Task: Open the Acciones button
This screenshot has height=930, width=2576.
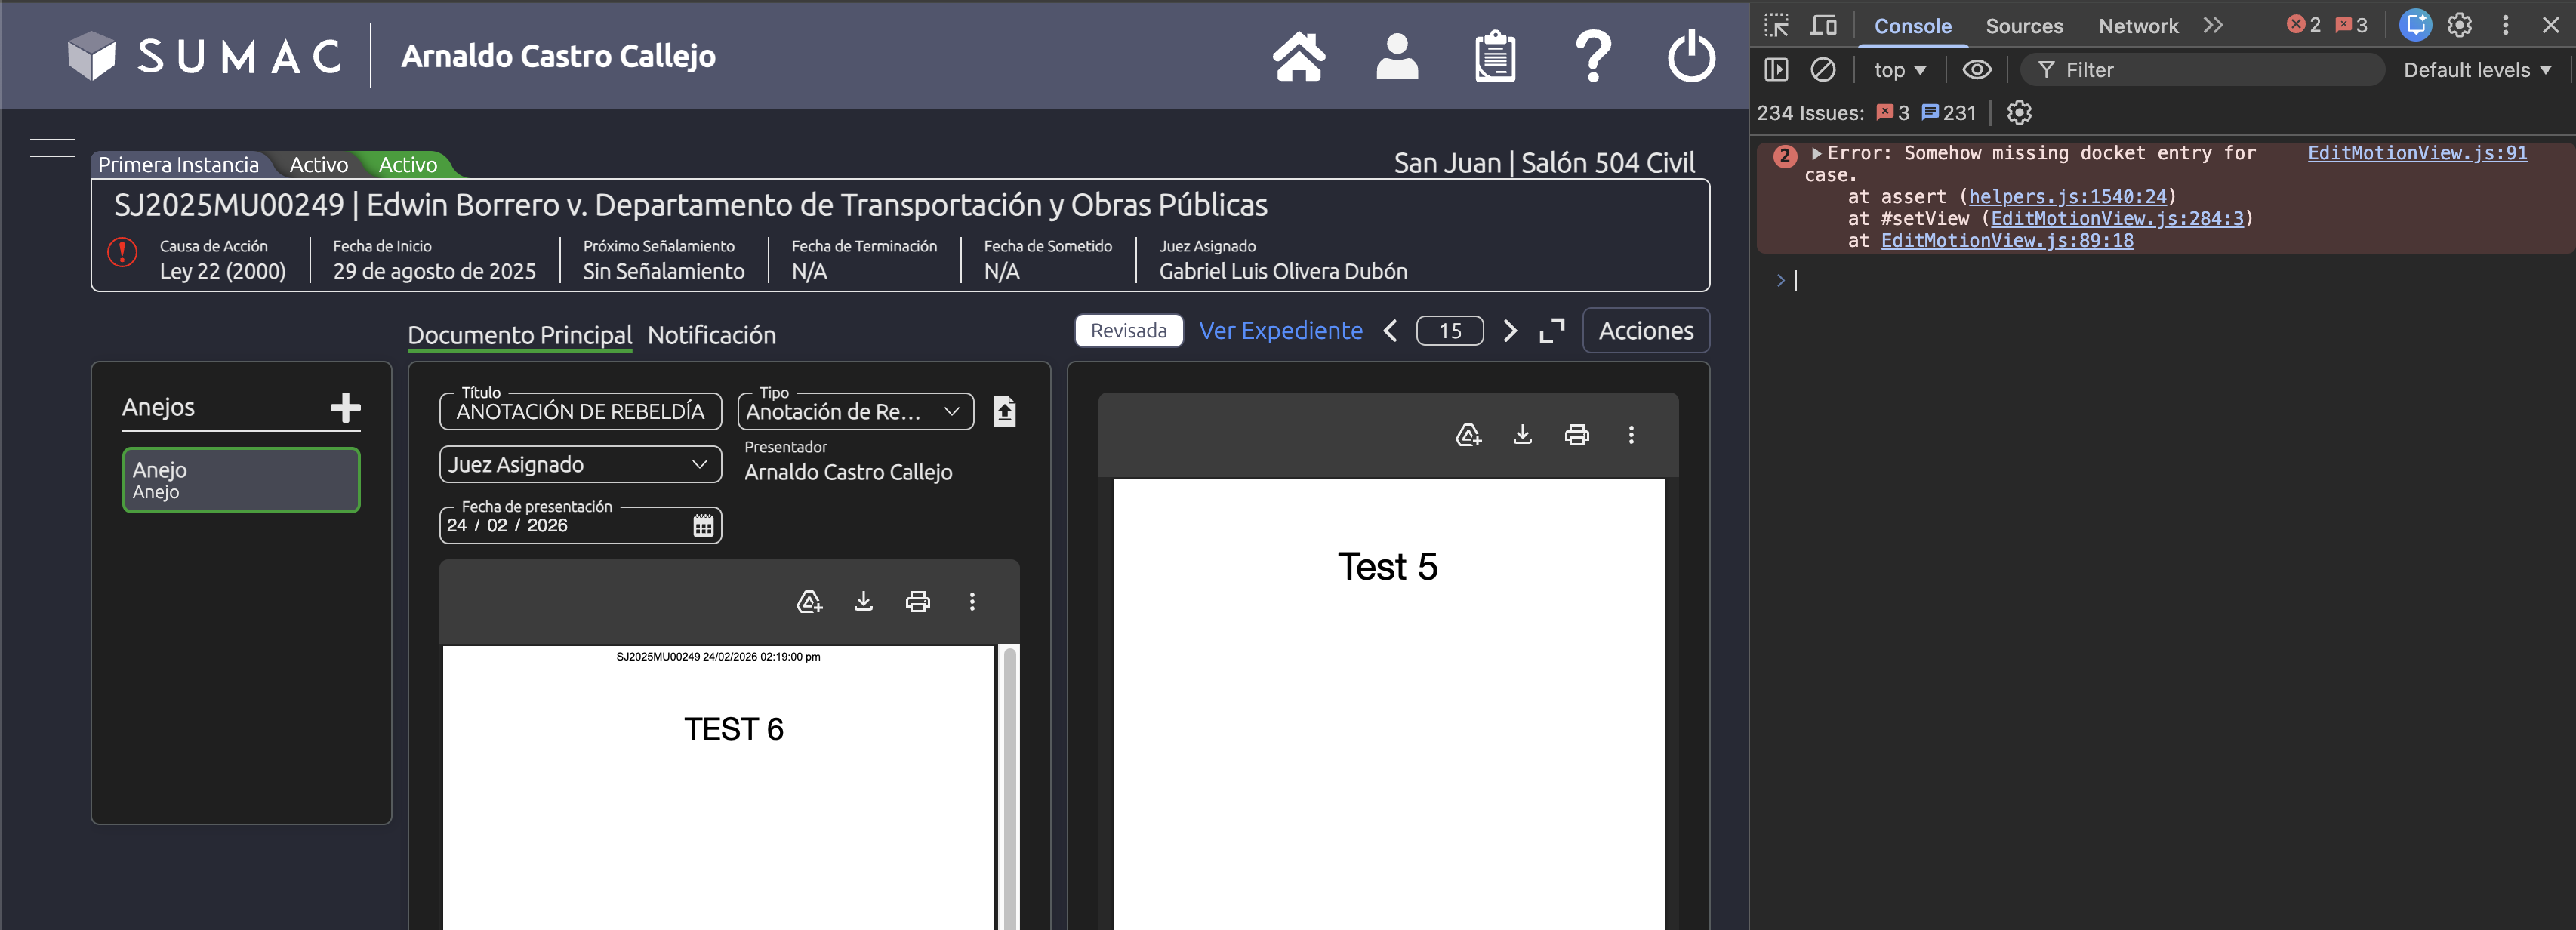Action: coord(1645,331)
